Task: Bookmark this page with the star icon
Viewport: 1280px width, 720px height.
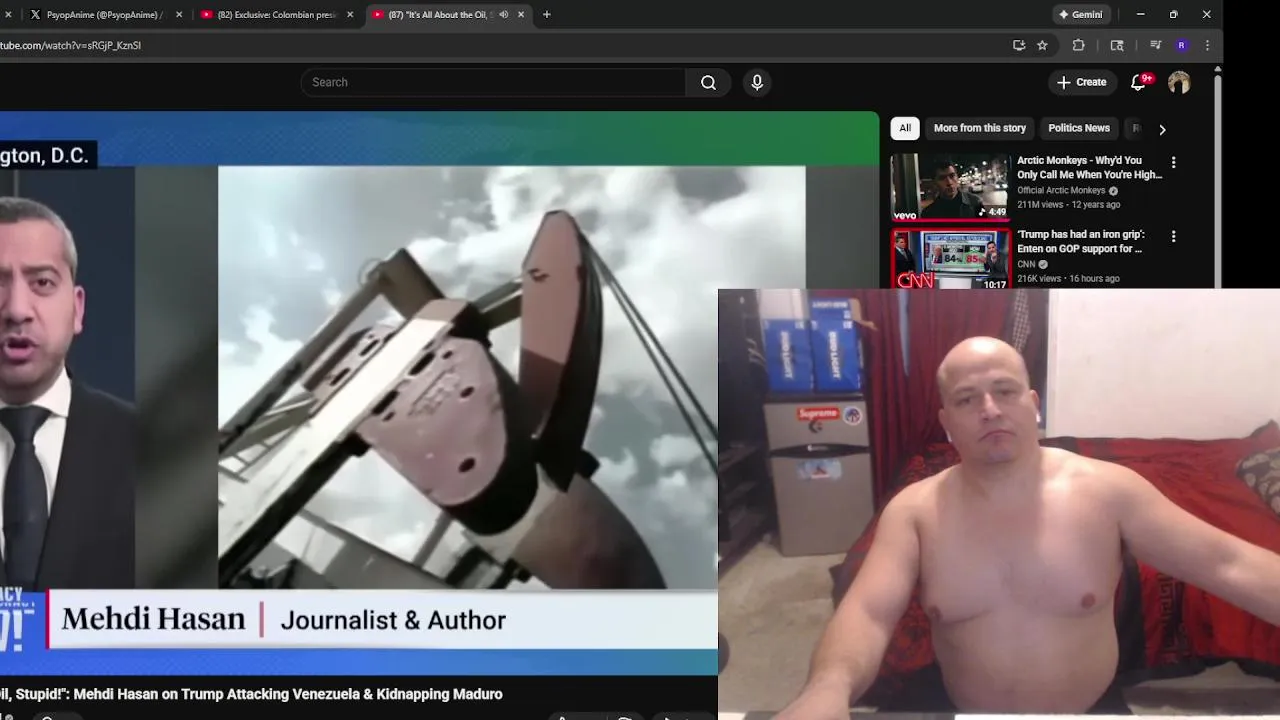Action: (1042, 45)
